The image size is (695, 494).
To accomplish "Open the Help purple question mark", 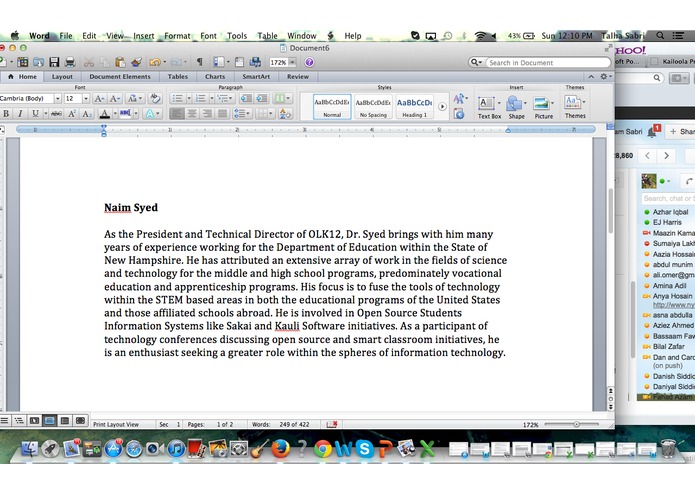I will [x=309, y=62].
